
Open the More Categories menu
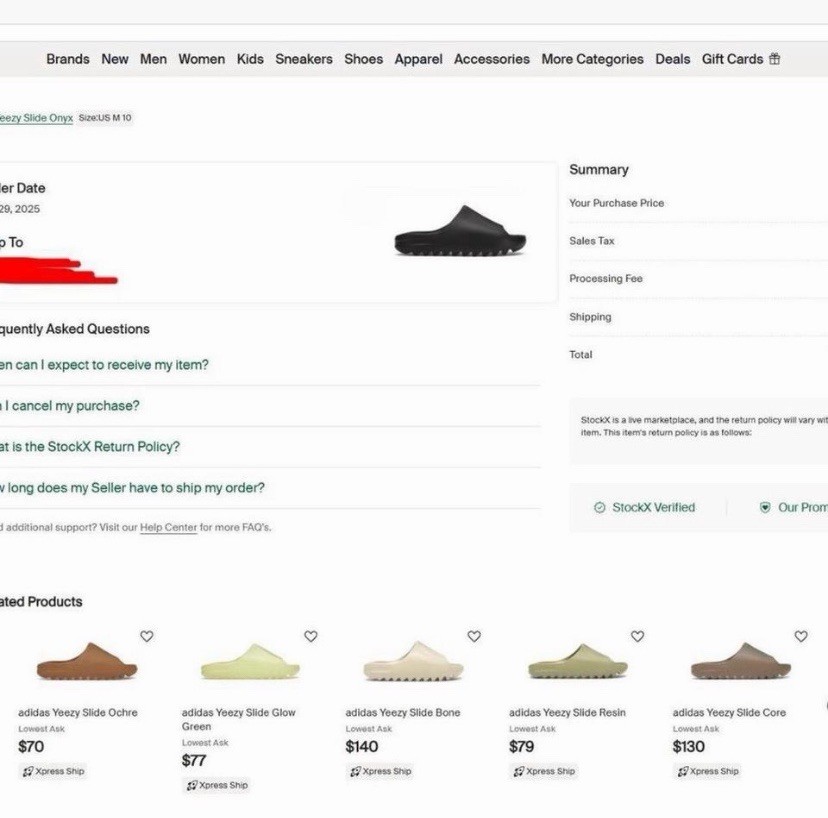(x=592, y=59)
